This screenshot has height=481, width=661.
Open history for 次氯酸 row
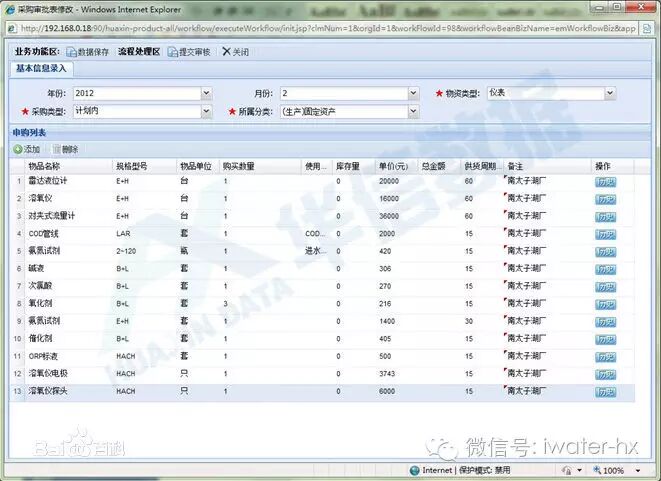pos(605,287)
